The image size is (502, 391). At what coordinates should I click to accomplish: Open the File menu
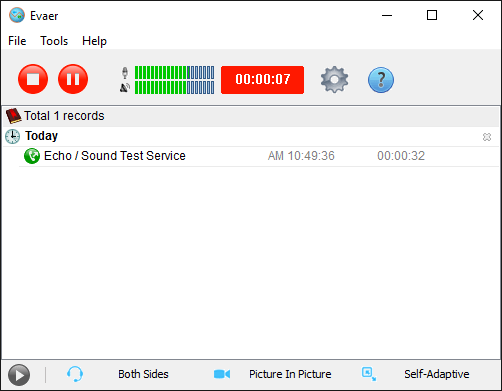(17, 41)
